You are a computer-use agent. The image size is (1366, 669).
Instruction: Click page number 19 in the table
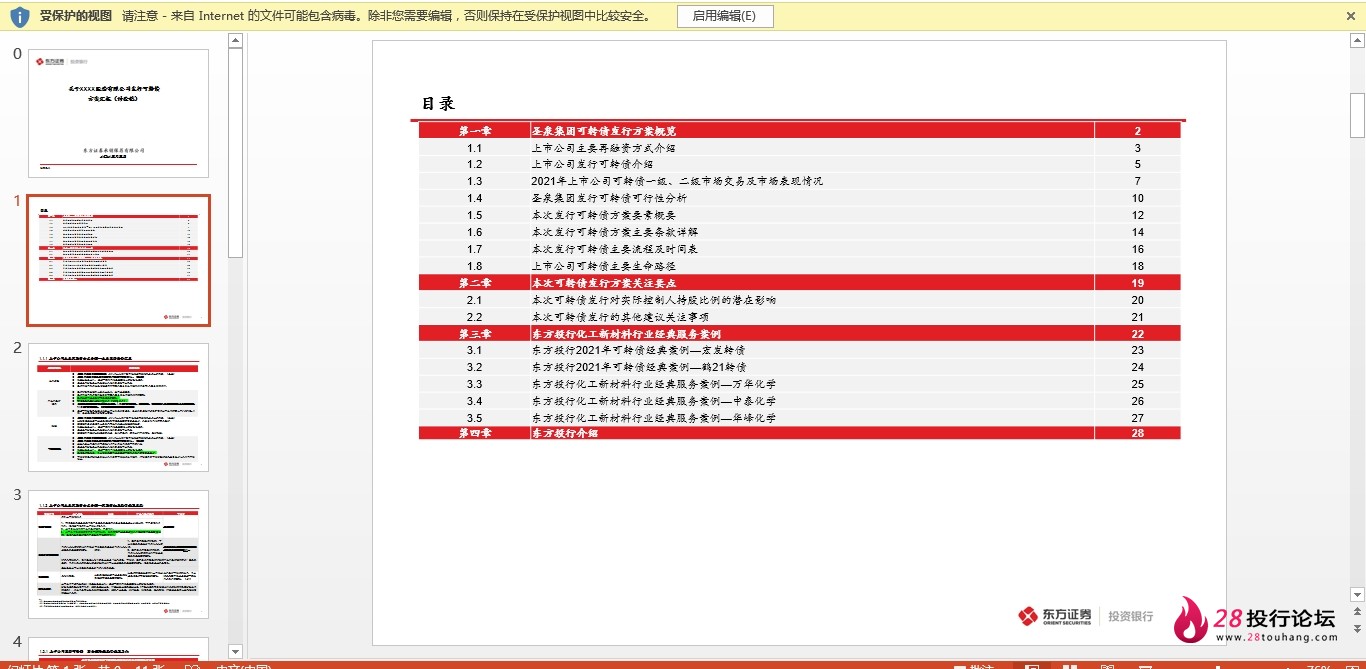click(1138, 283)
